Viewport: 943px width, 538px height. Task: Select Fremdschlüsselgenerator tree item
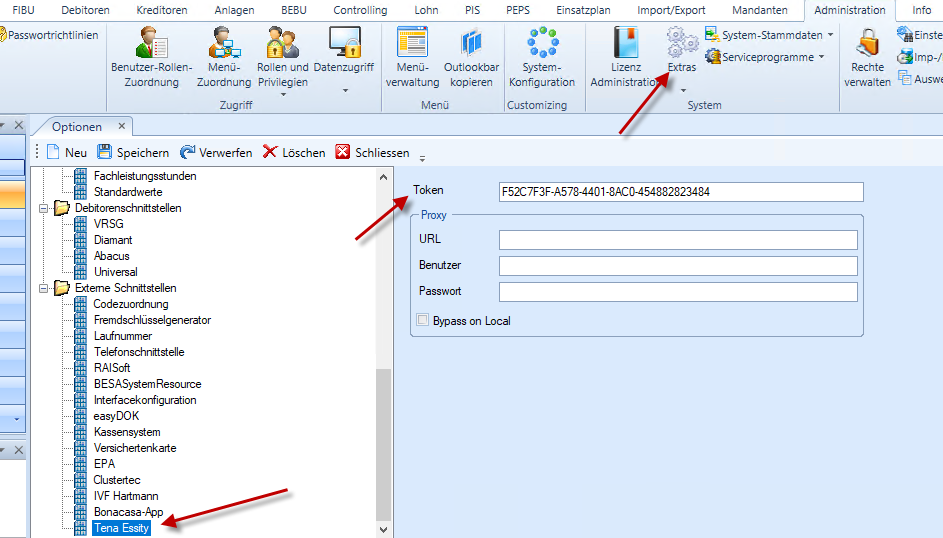point(152,320)
